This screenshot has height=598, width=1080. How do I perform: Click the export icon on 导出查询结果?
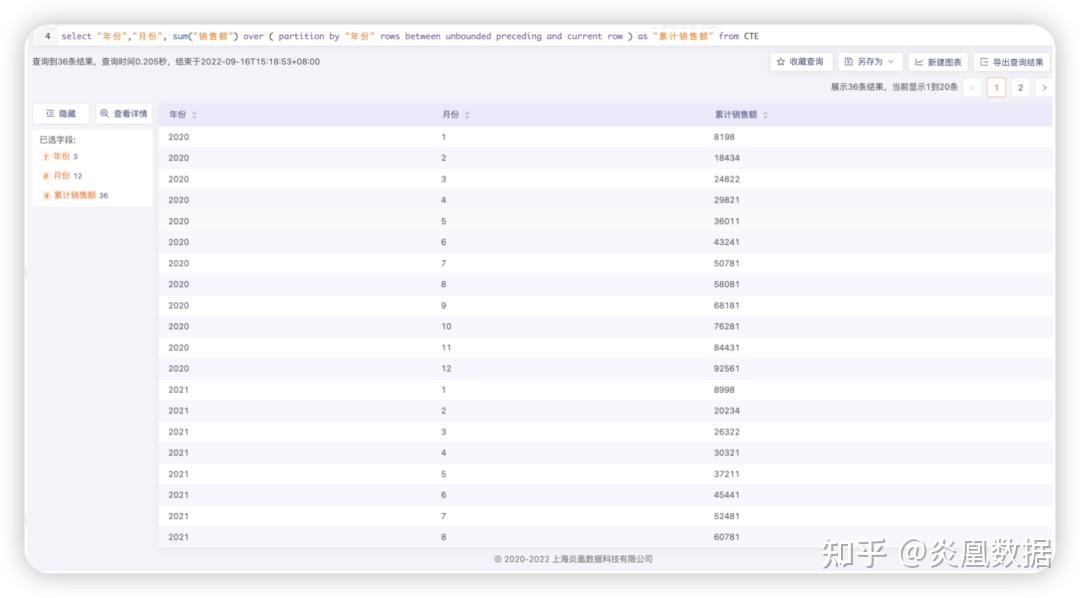click(984, 62)
